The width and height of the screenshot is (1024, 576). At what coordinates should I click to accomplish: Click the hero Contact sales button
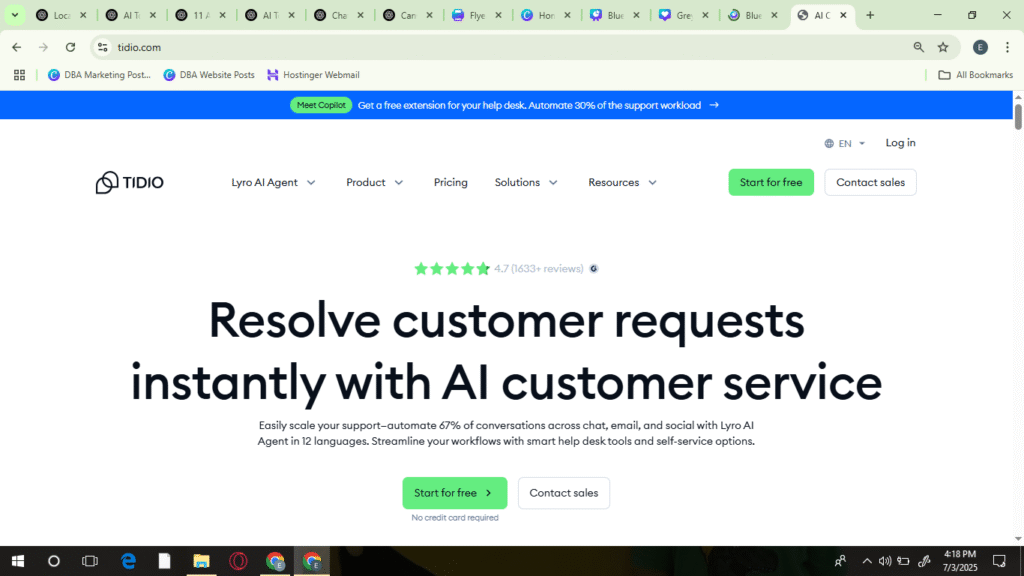point(564,493)
